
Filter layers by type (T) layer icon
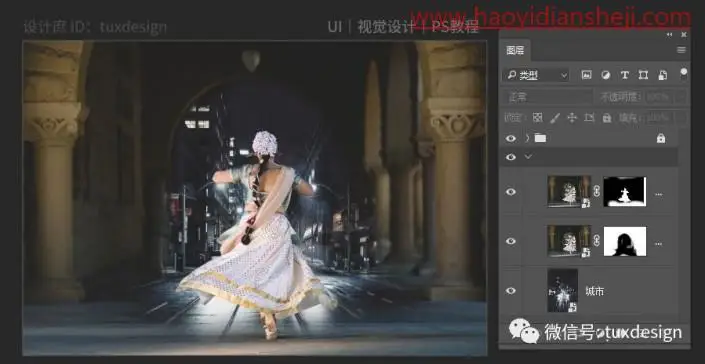point(625,75)
